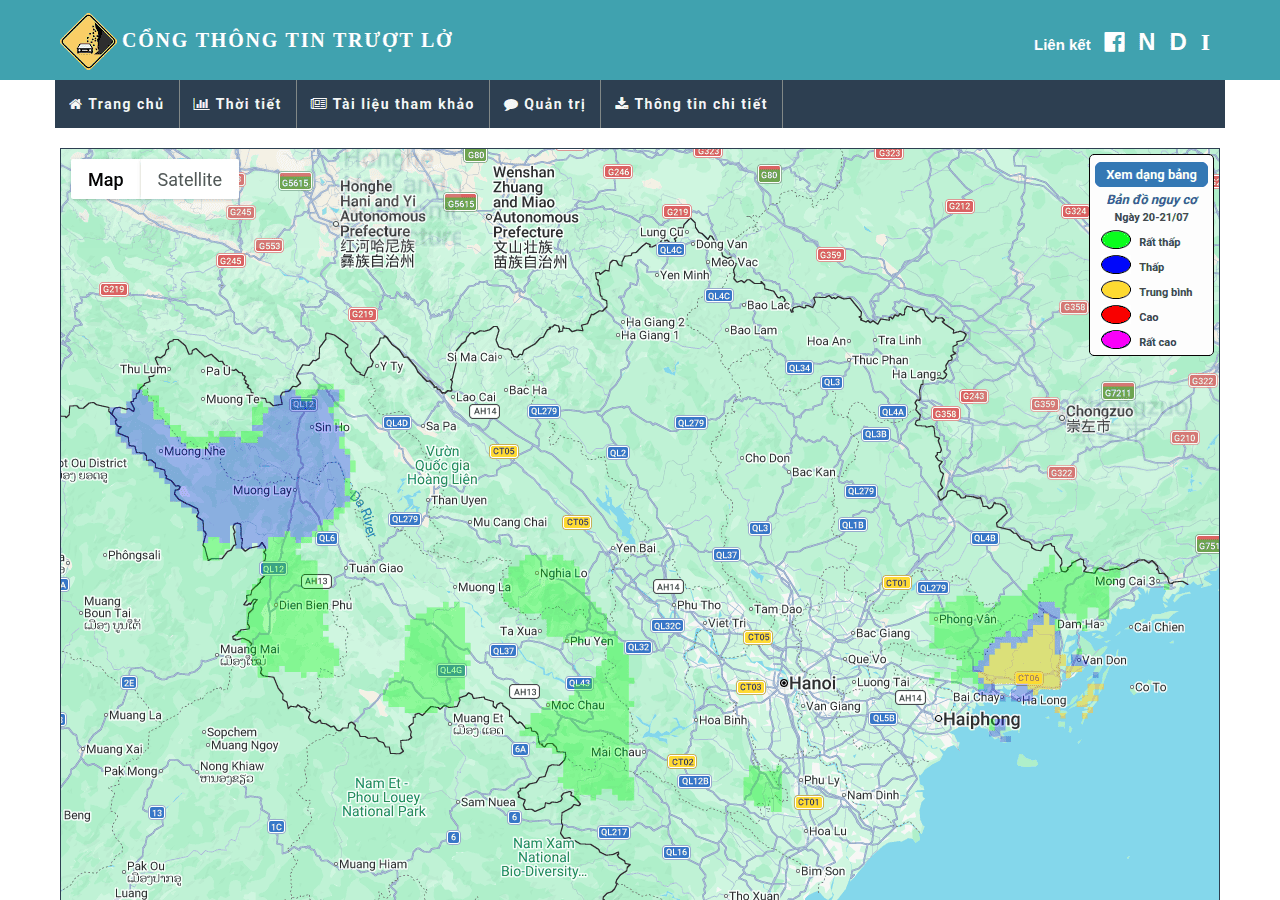
Task: Click the magenta Rất cao legend swatch
Action: [1116, 340]
